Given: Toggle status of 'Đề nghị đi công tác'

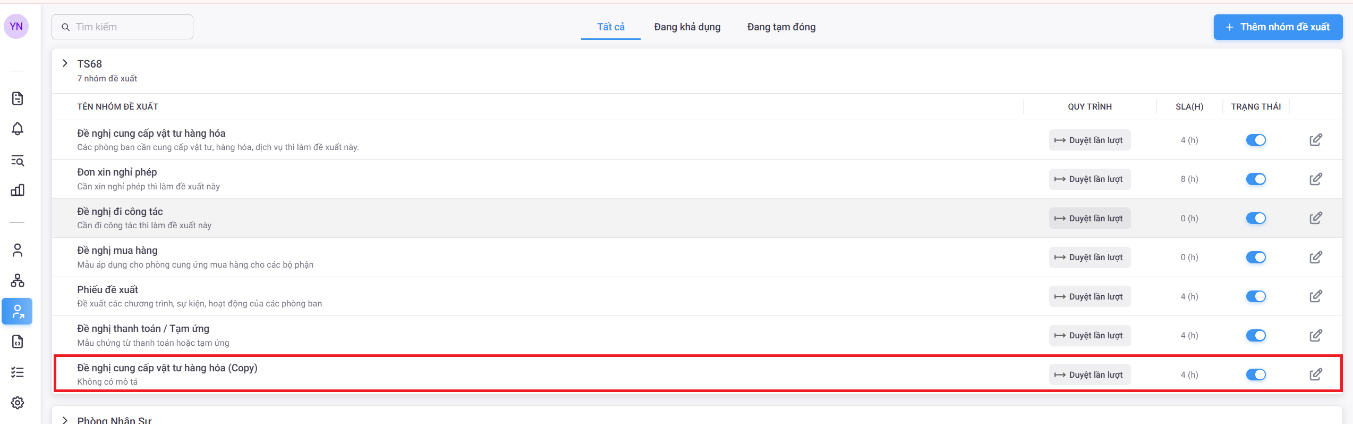Looking at the screenshot, I should pos(1255,218).
